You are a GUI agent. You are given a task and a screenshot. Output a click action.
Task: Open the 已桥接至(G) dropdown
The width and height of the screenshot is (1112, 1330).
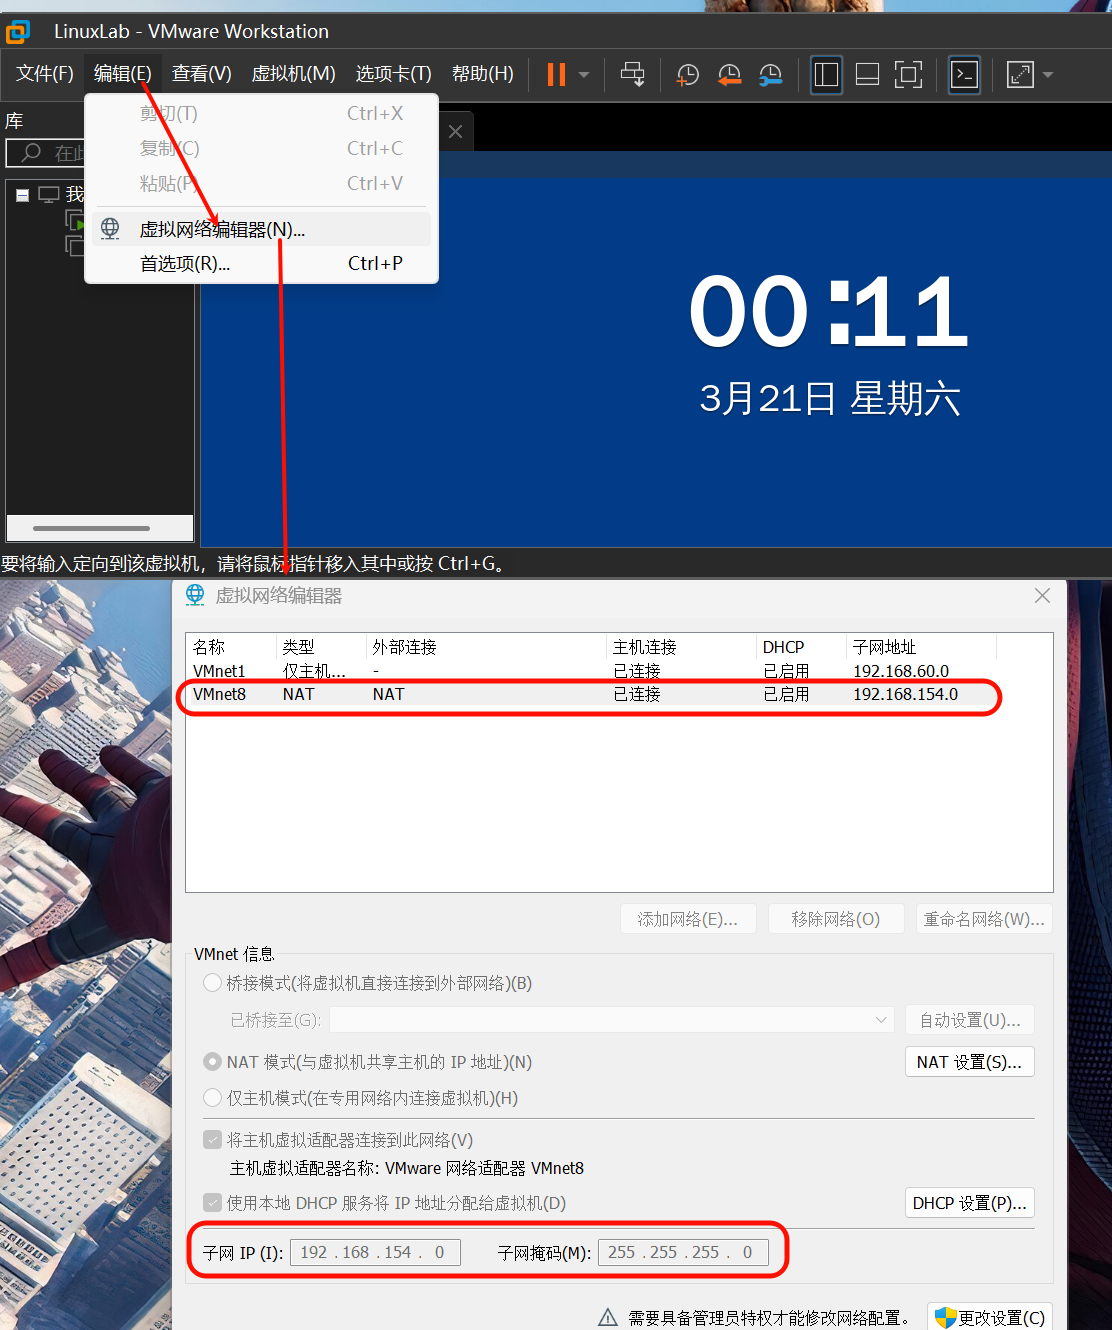pos(612,1020)
